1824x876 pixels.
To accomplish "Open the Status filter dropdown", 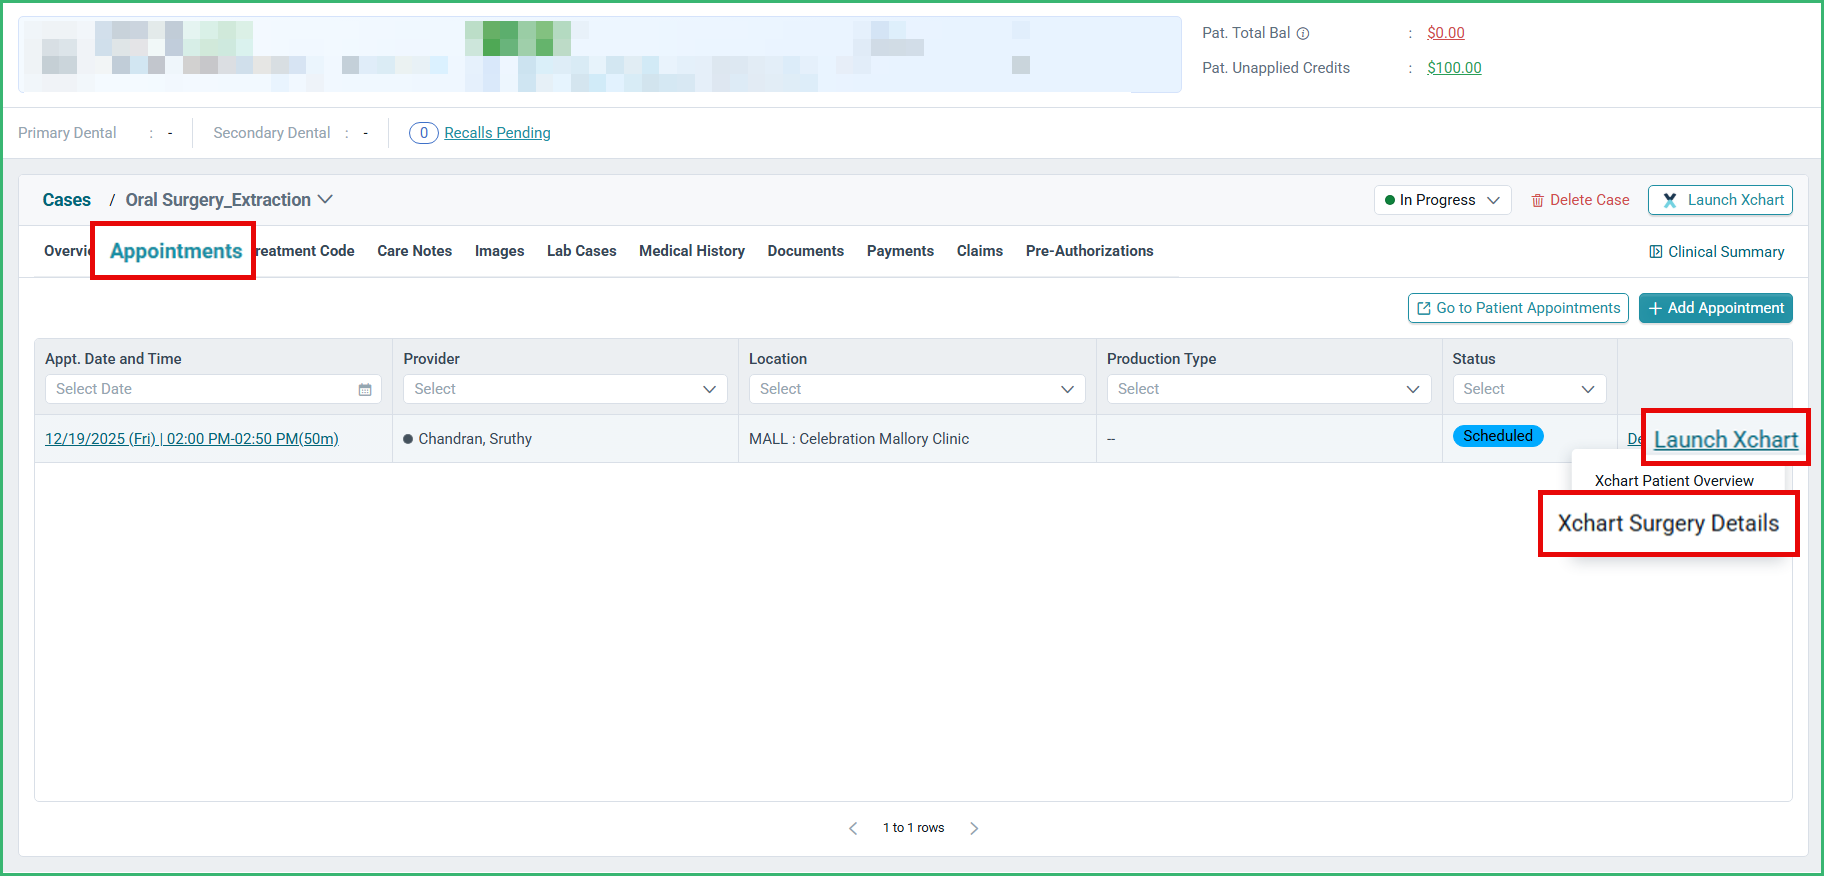I will 1529,389.
